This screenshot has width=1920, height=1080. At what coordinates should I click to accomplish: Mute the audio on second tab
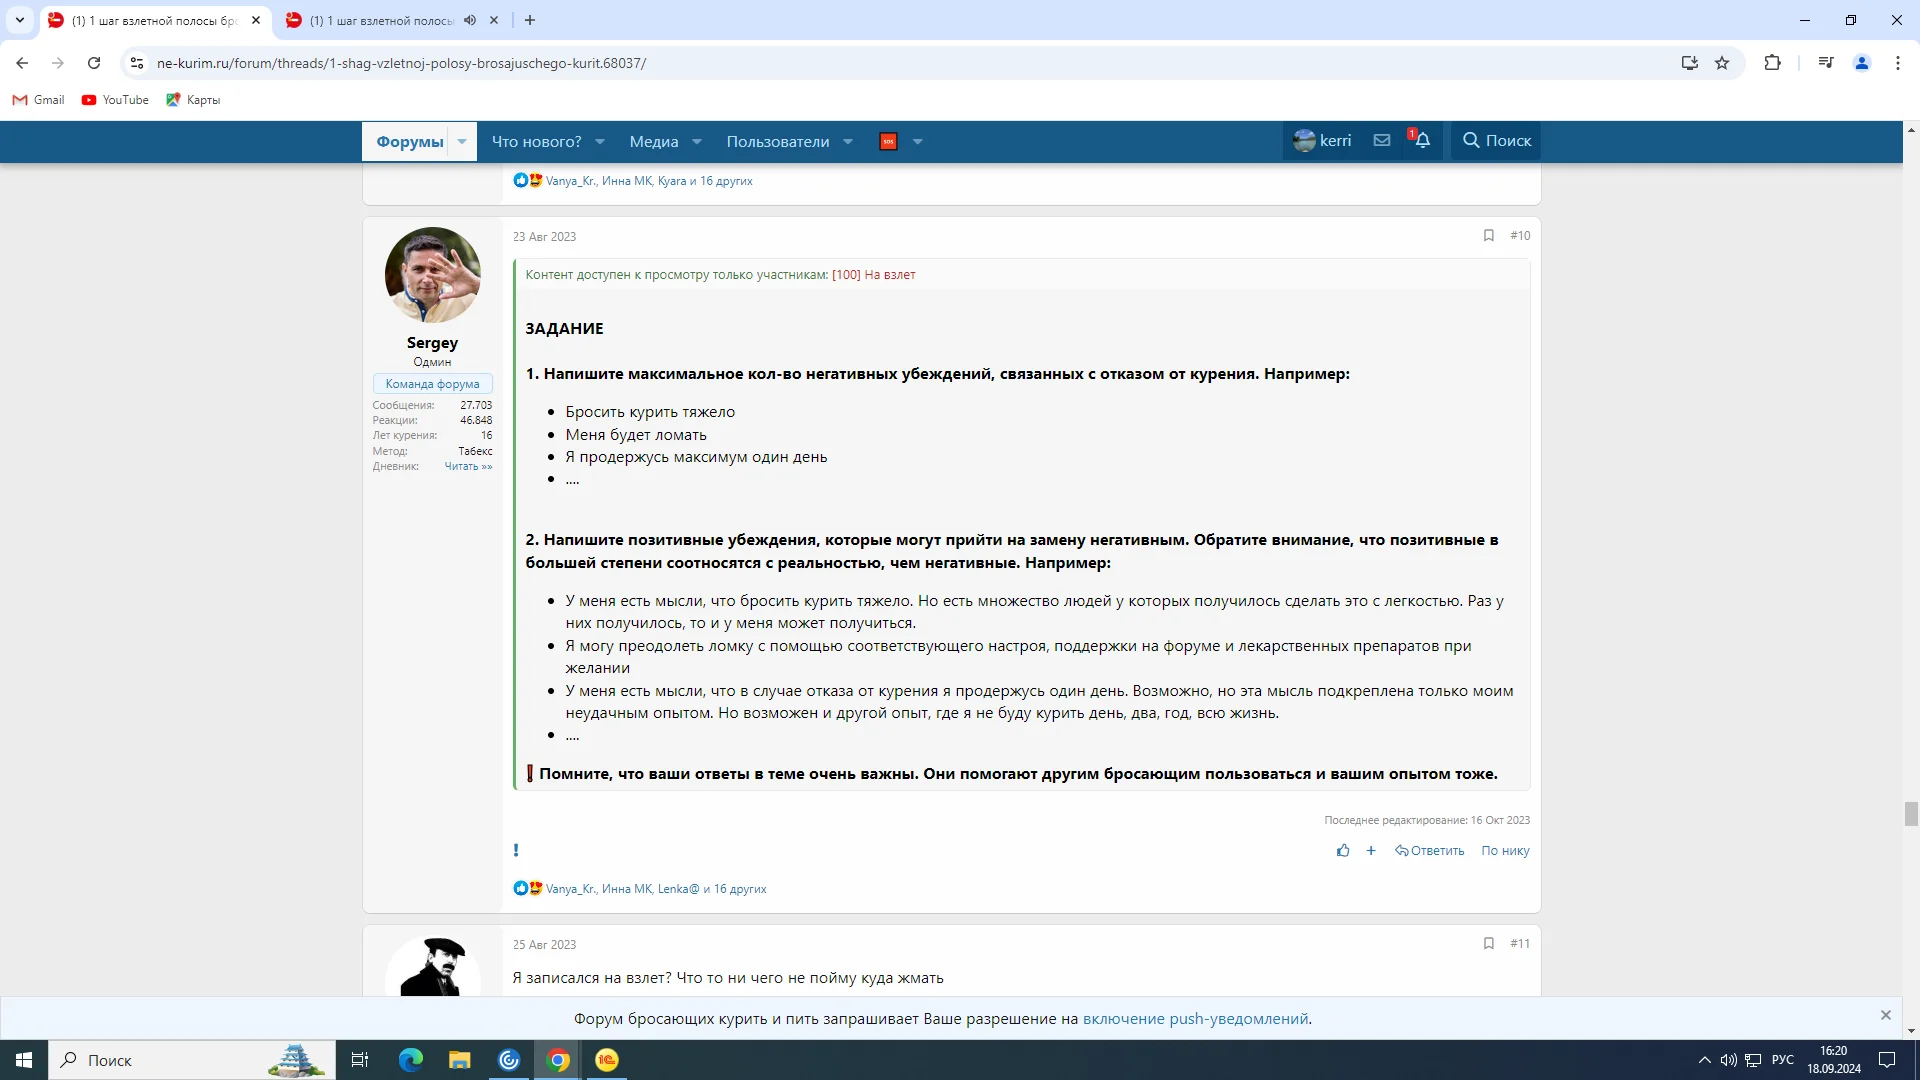point(470,20)
